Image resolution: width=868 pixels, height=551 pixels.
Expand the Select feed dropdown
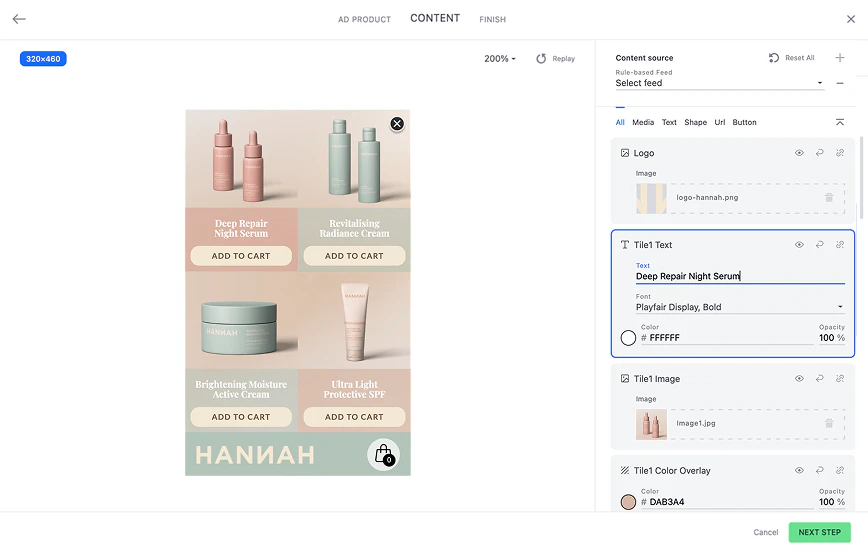pos(720,84)
